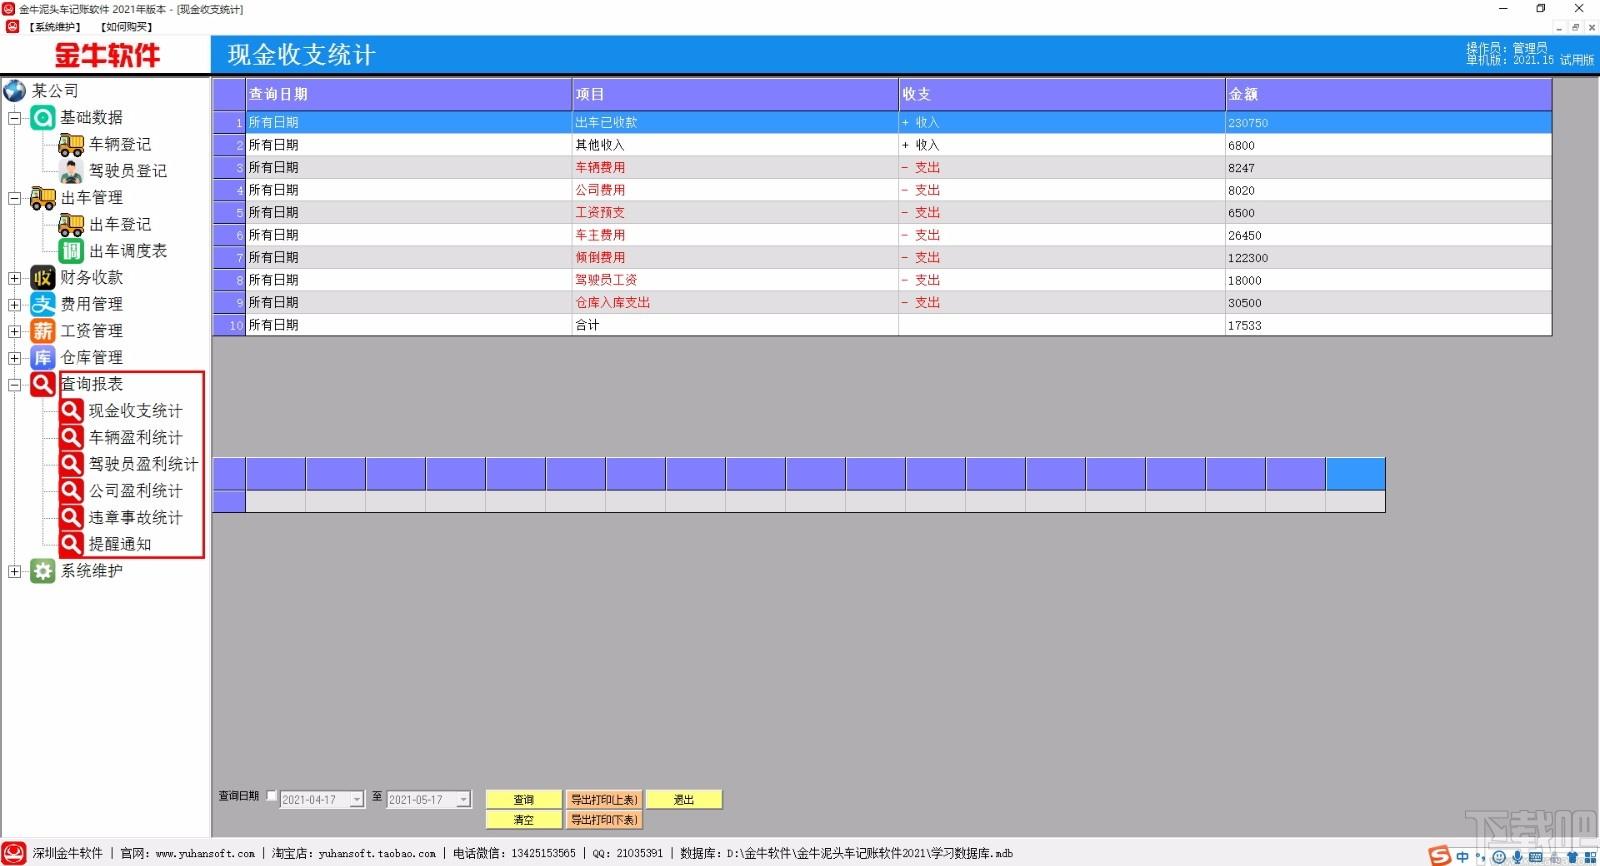Select the 违章事故统计 tree item
The height and width of the screenshot is (866, 1600).
[135, 517]
